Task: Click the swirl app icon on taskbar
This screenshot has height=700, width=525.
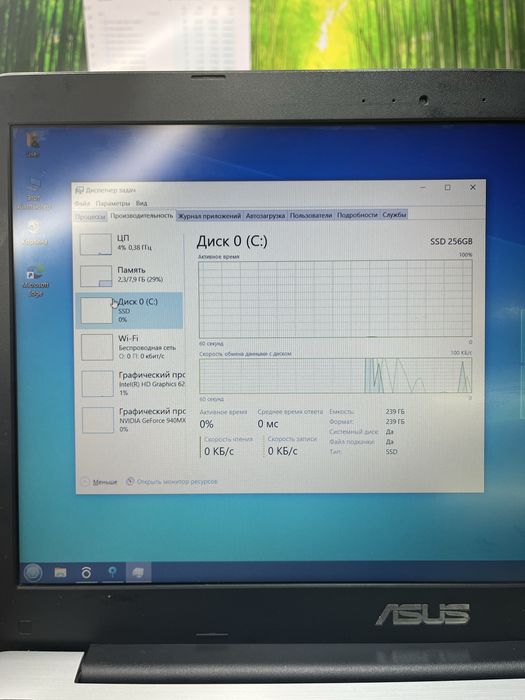Action: (87, 572)
